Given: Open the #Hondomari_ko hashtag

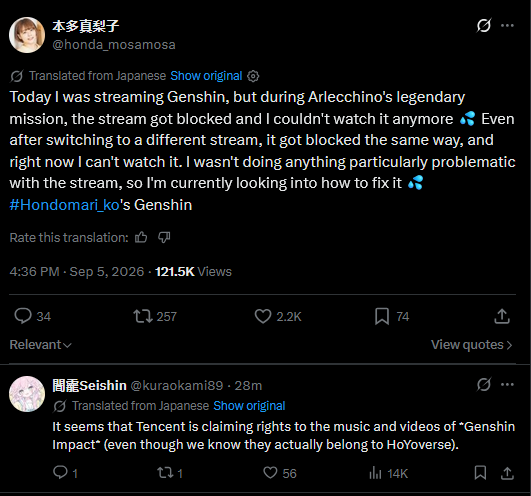Looking at the screenshot, I should 64,205.
